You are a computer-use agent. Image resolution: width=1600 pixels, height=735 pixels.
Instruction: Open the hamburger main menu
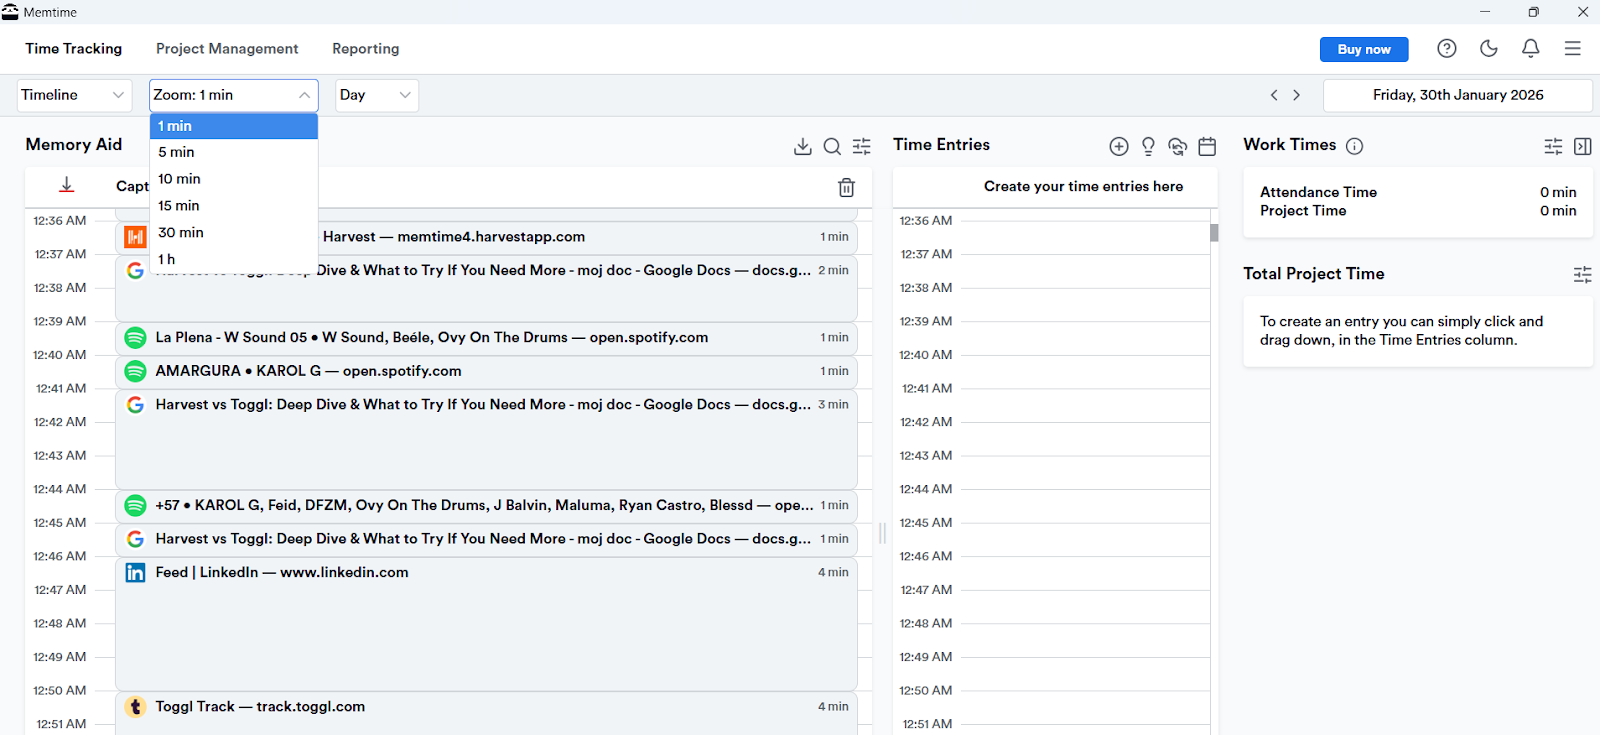coord(1573,48)
